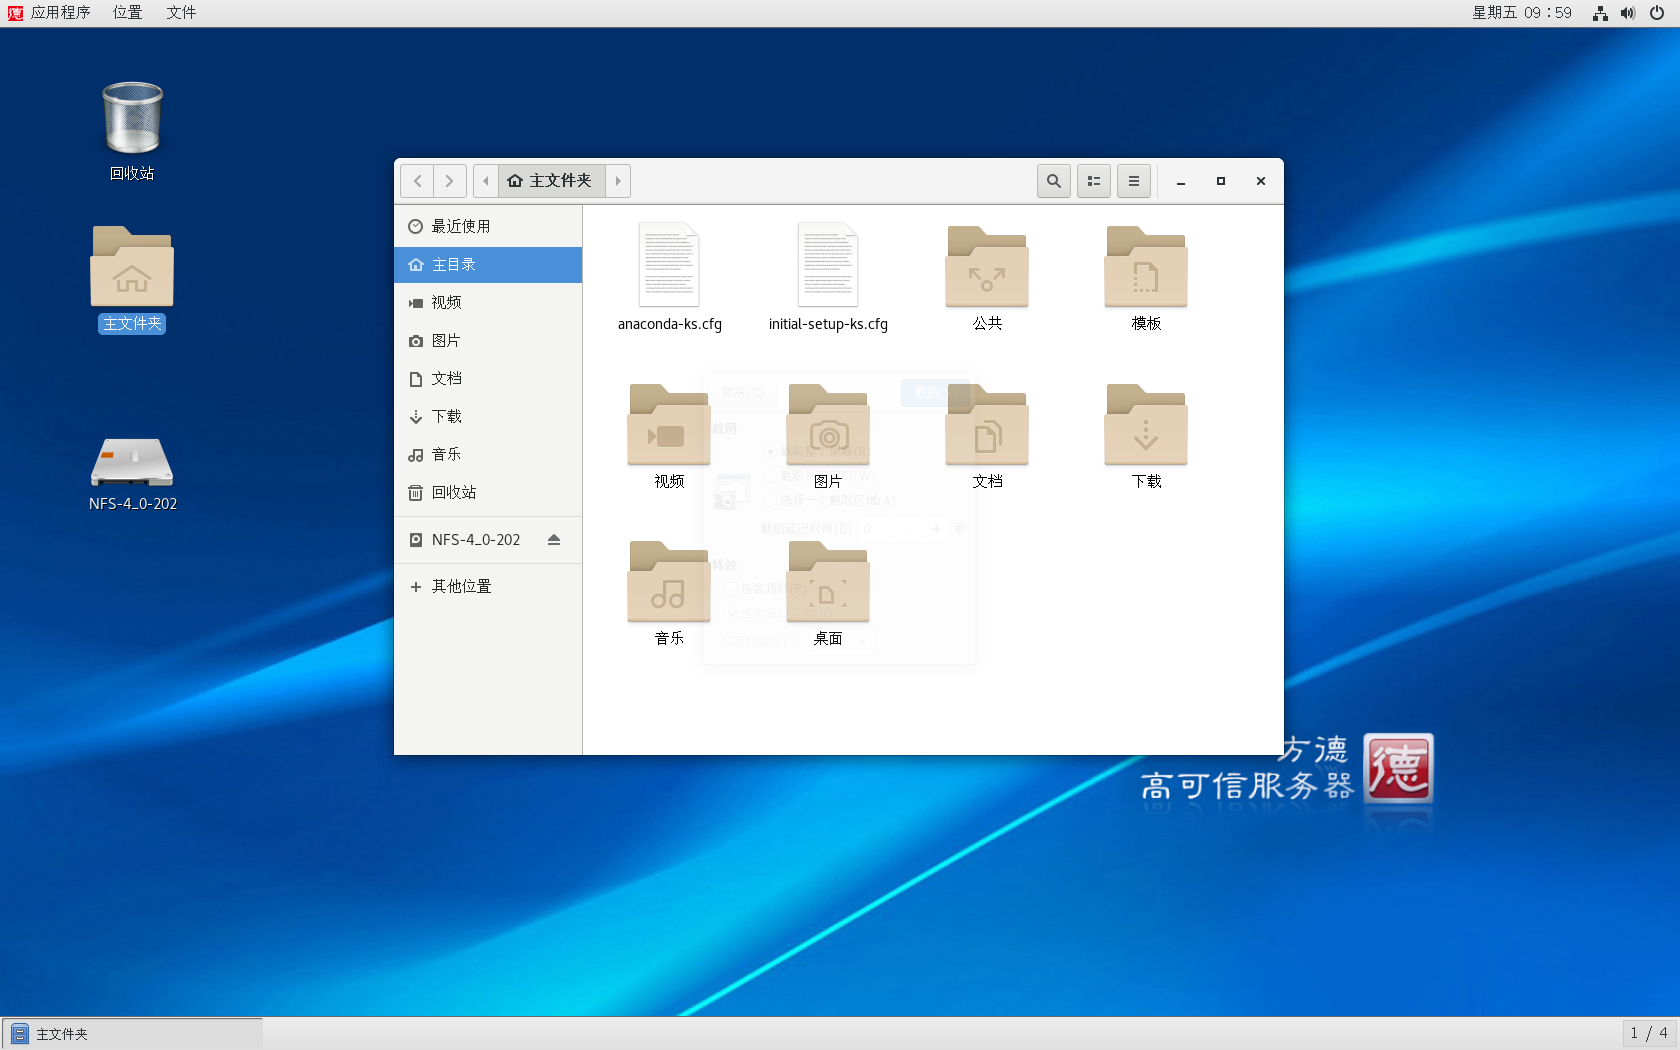Open 视频 in the sidebar
The height and width of the screenshot is (1050, 1680).
tap(488, 302)
